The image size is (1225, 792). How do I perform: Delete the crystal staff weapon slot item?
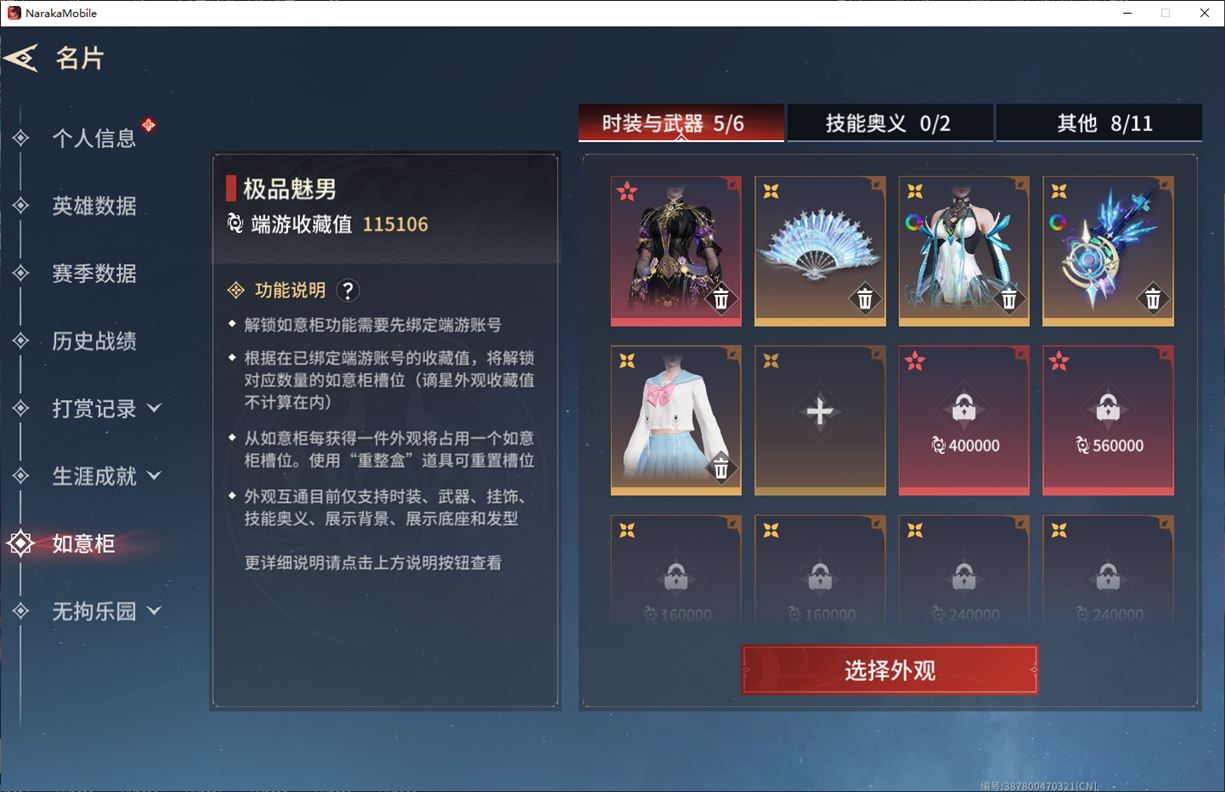pyautogui.click(x=1153, y=298)
